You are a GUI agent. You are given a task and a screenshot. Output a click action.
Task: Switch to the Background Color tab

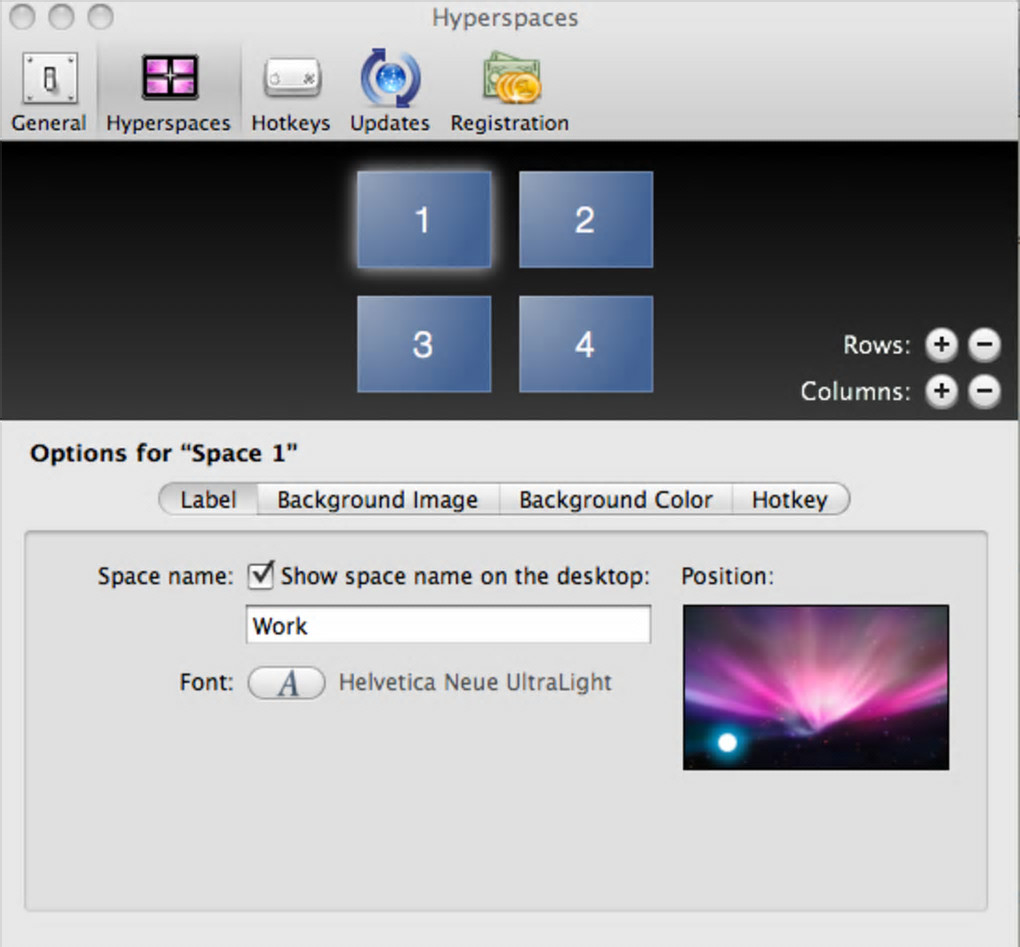pos(615,500)
